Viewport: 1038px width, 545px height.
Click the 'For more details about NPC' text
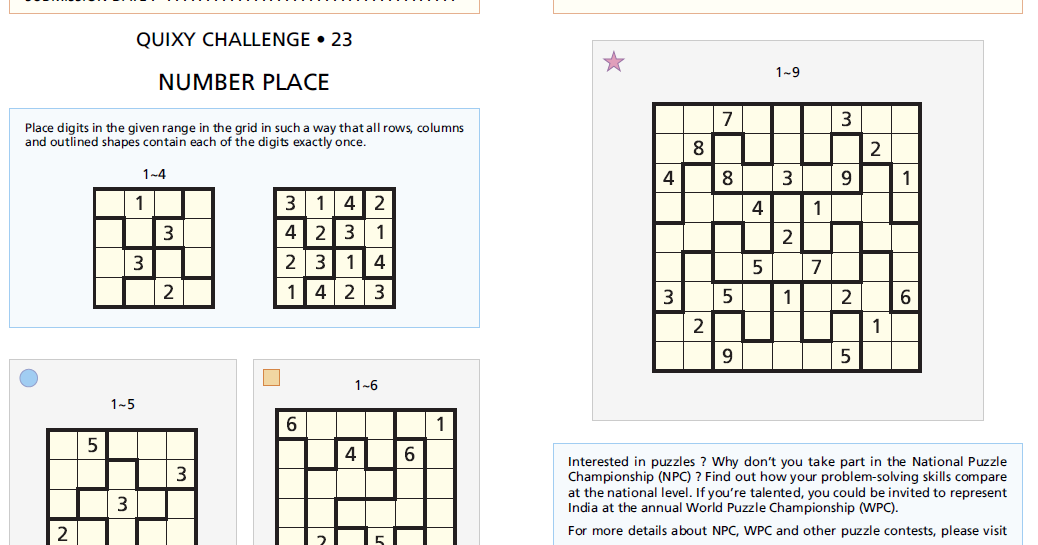click(x=787, y=530)
